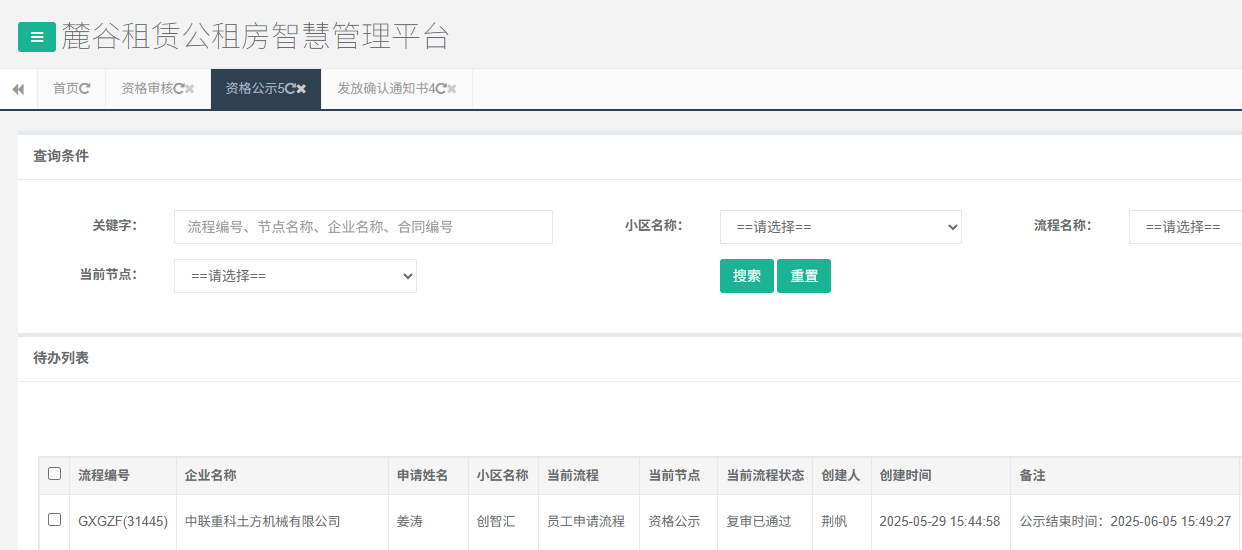
Task: Open the 当前节点 dropdown
Action: [x=295, y=276]
